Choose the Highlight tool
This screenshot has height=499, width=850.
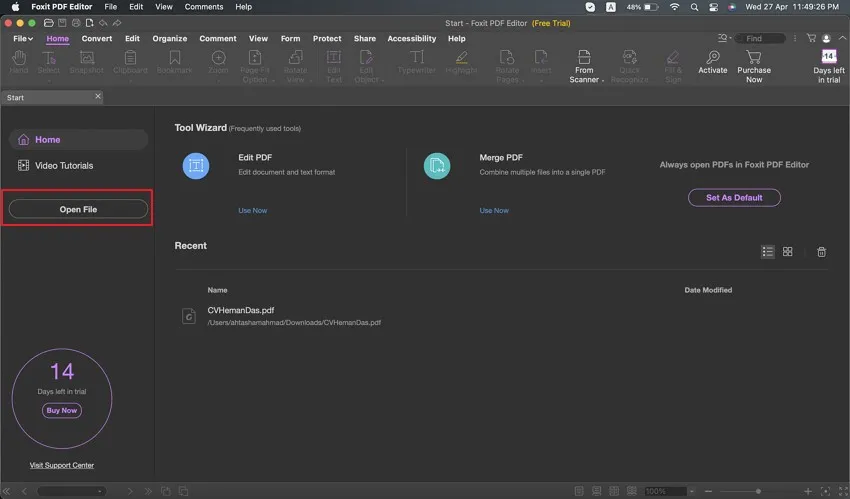coord(461,62)
